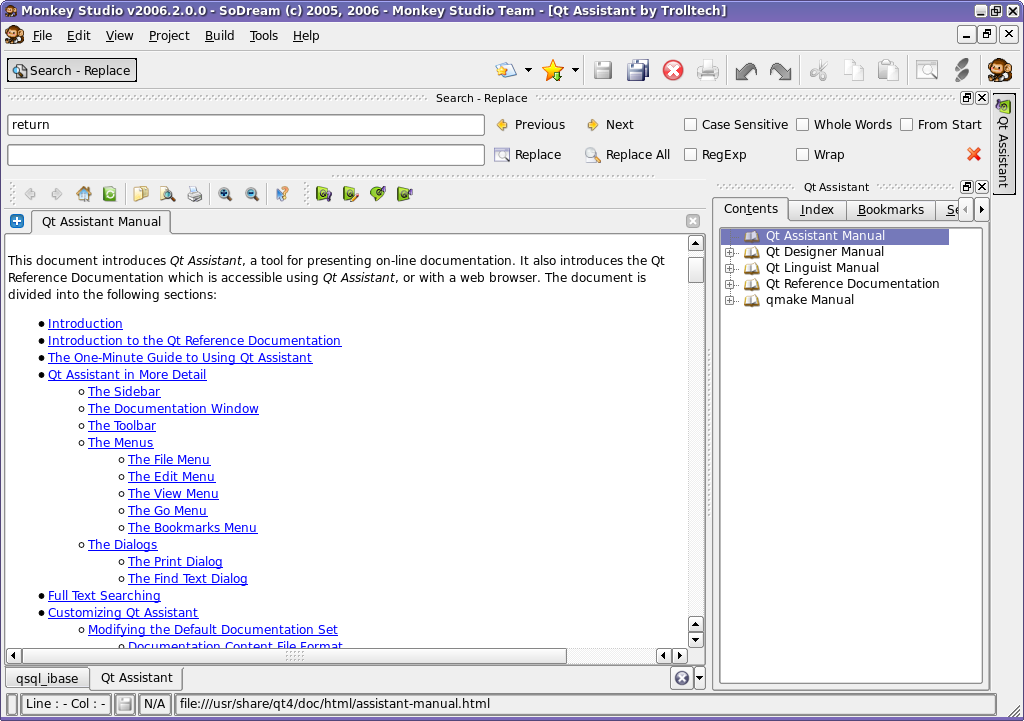Enable the Case Sensitive checkbox
This screenshot has height=721, width=1024.
(690, 125)
